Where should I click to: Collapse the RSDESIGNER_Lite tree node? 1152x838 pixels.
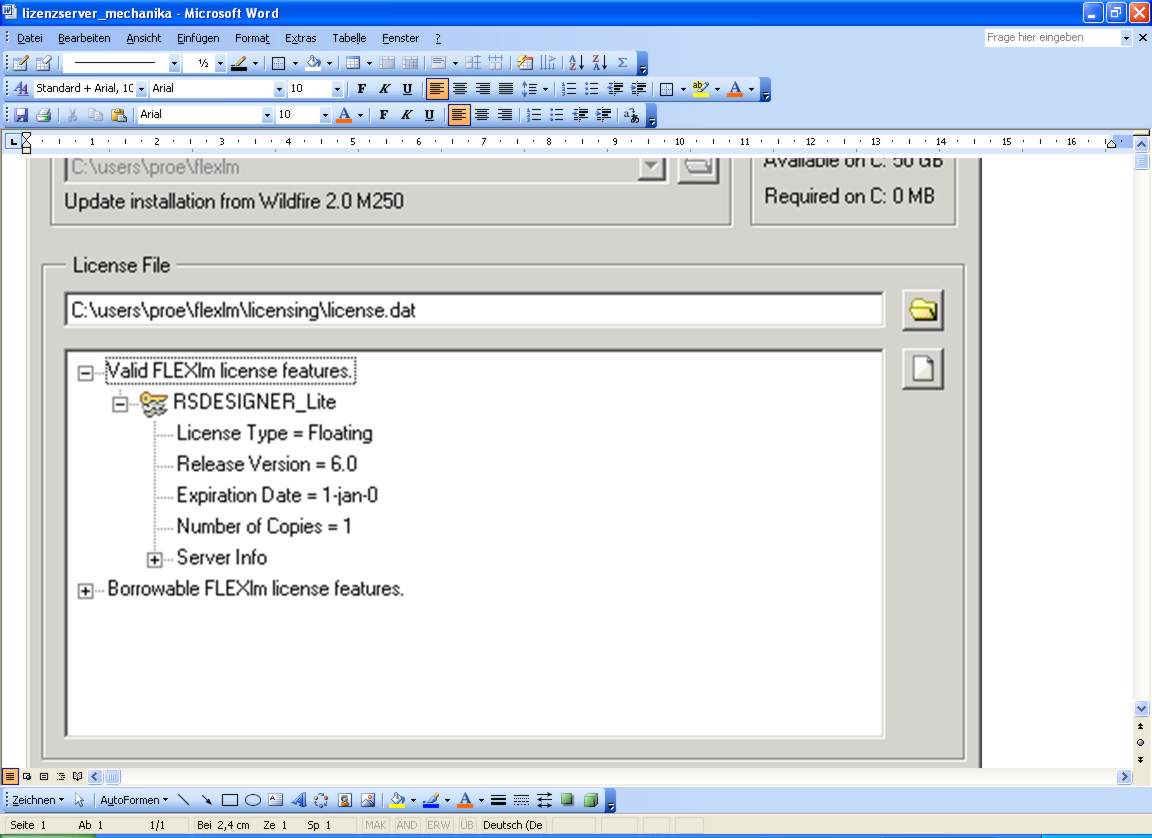[120, 404]
